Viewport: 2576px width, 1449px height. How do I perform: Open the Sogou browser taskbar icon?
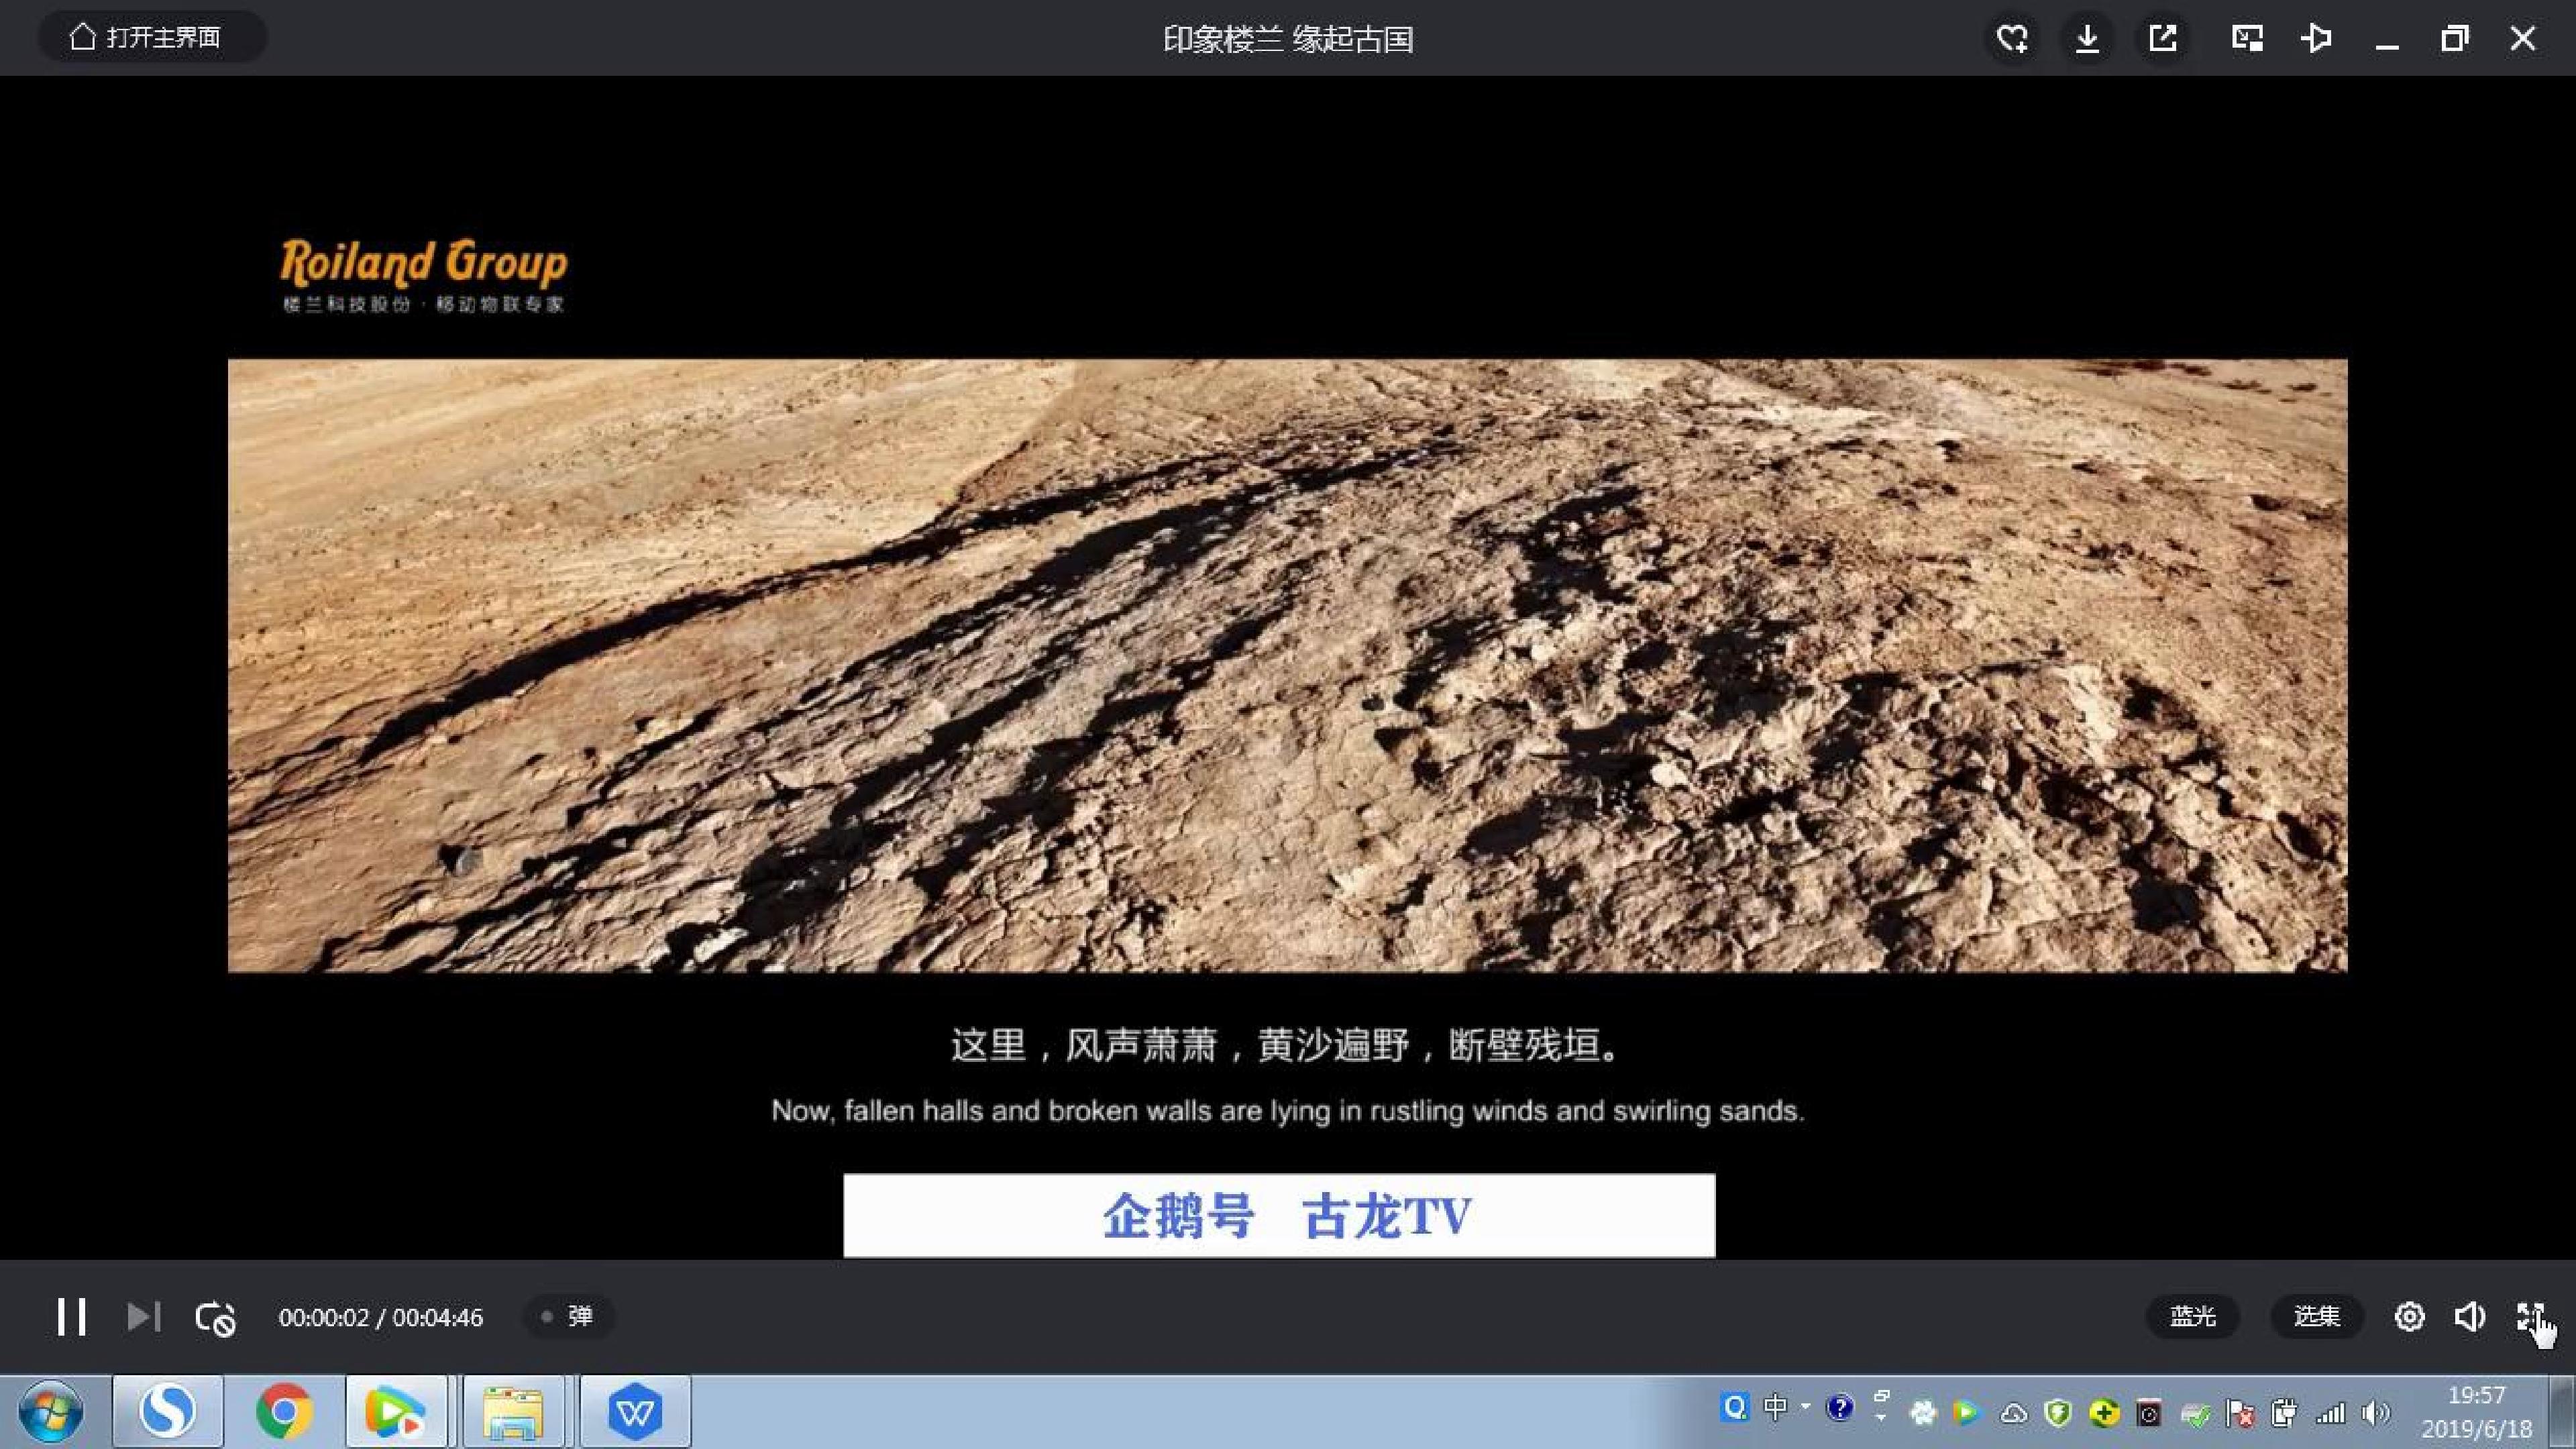click(167, 1411)
